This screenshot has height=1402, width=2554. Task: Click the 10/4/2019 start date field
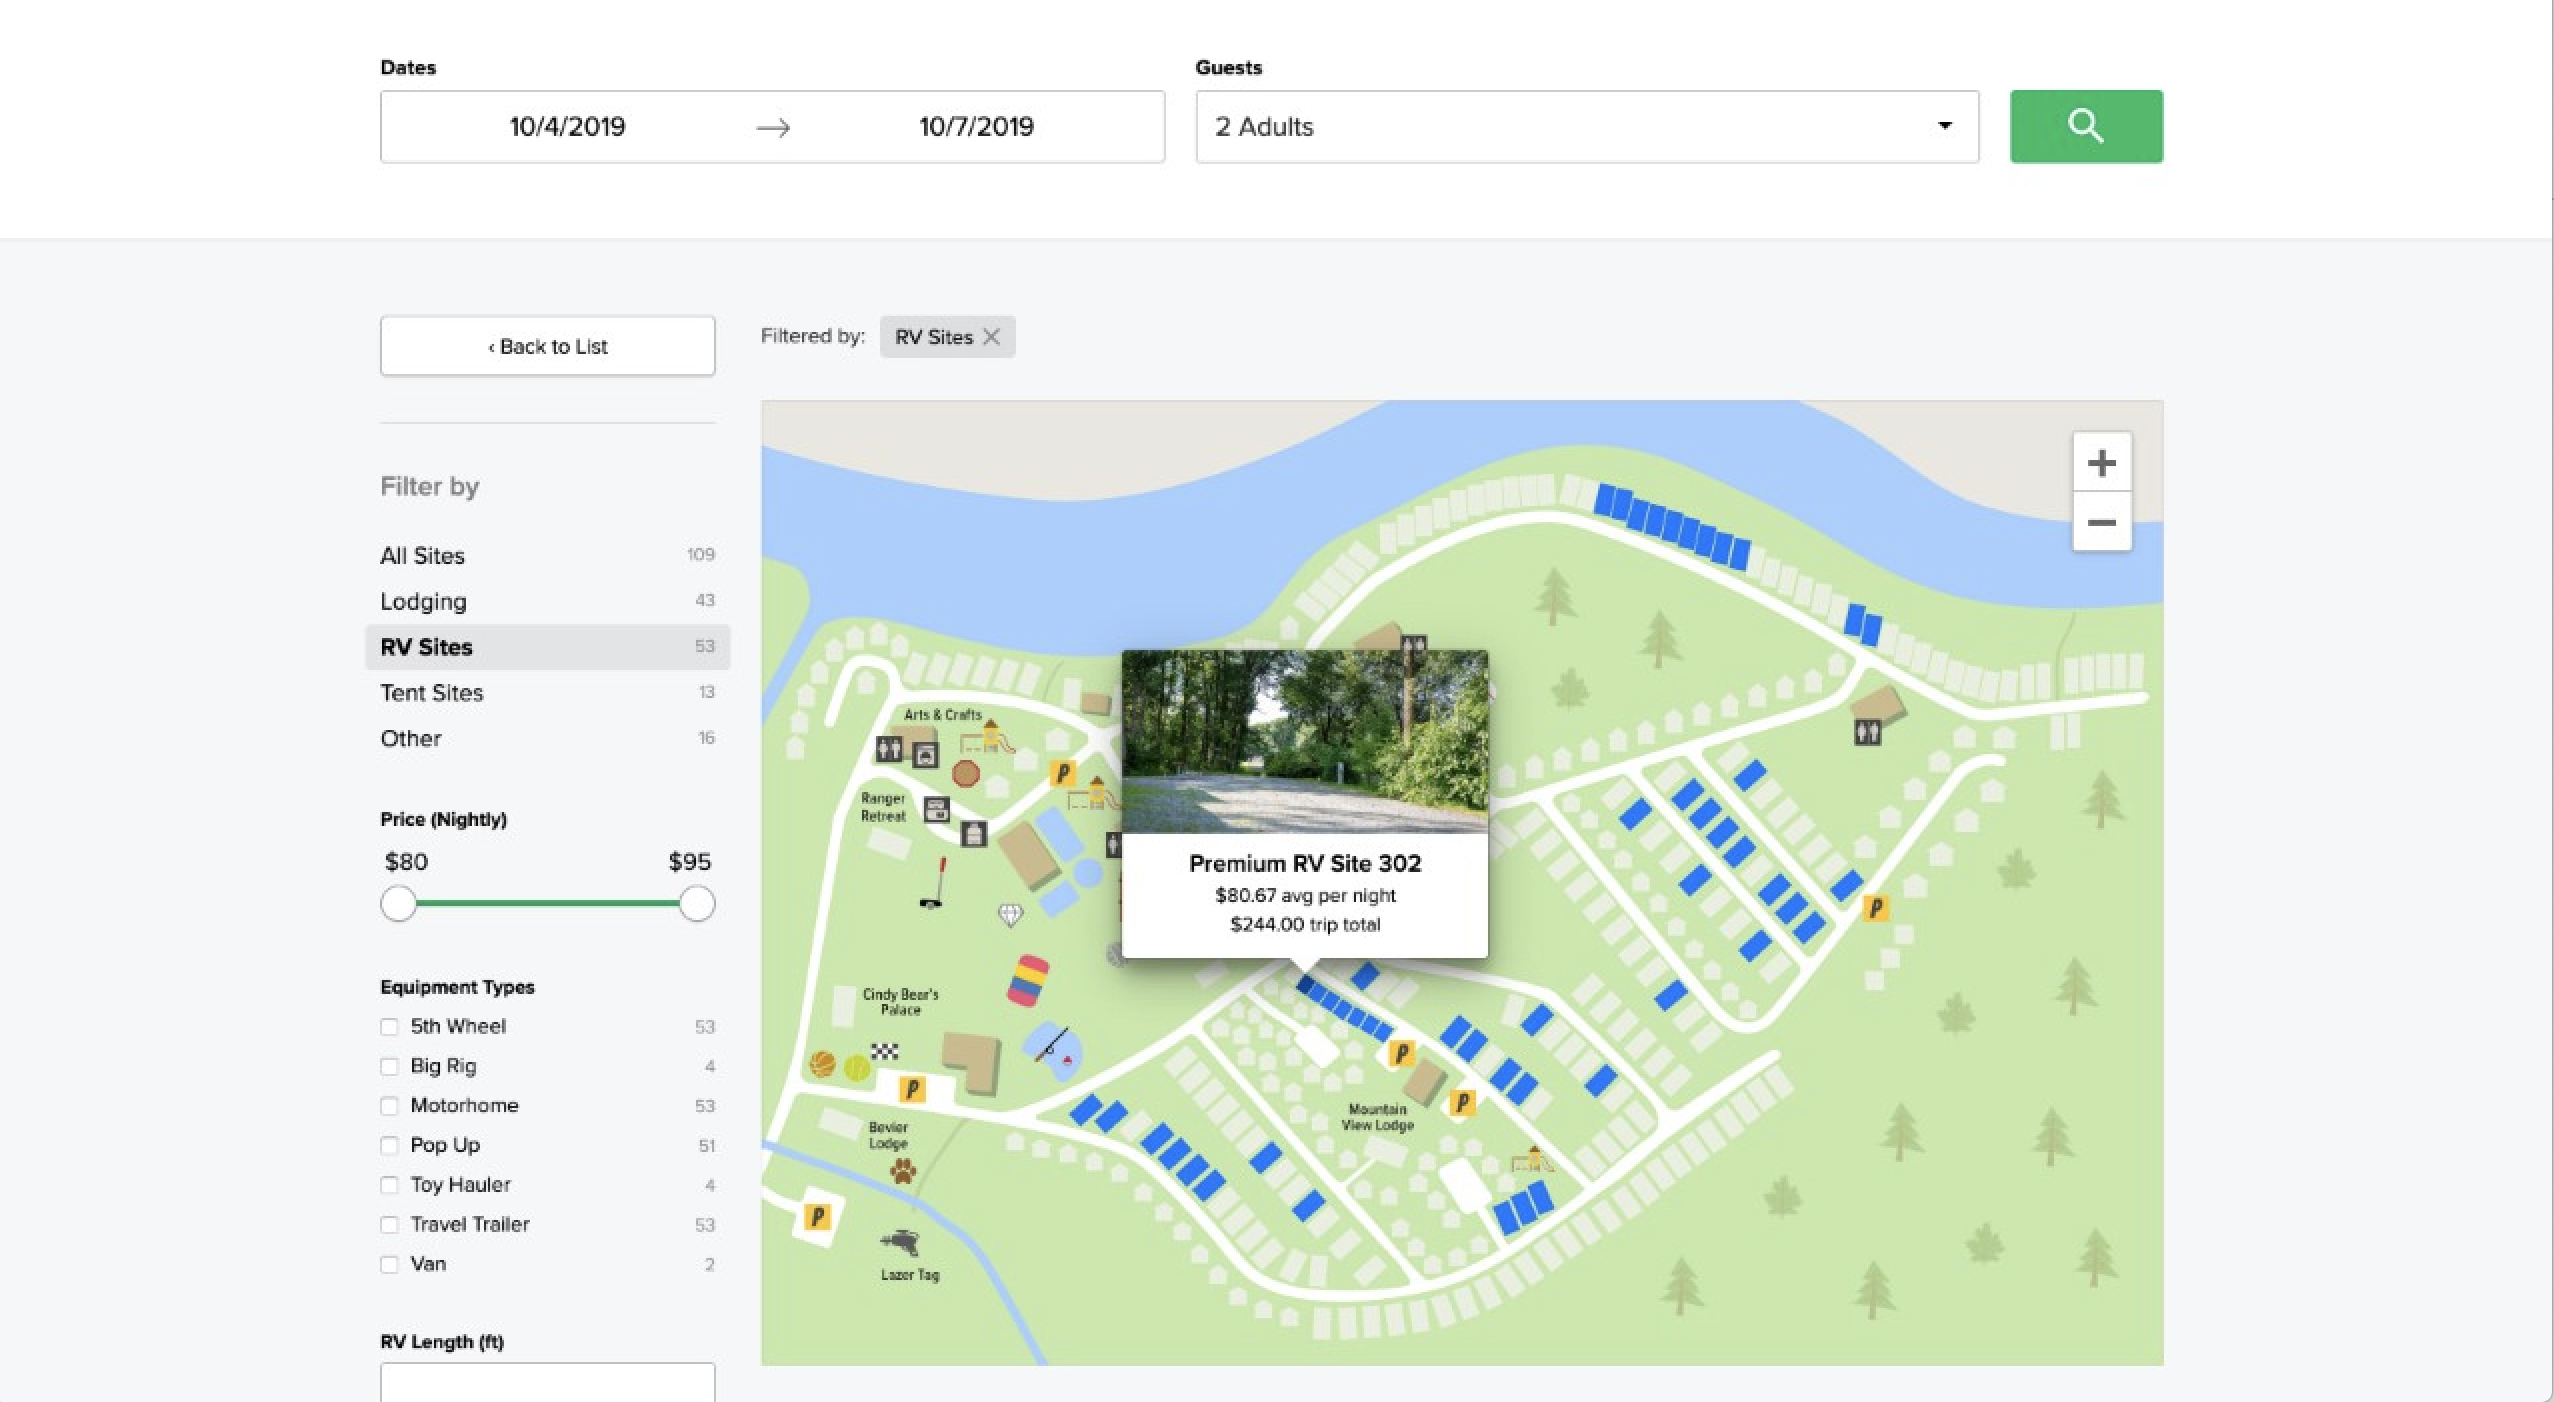pyautogui.click(x=567, y=127)
